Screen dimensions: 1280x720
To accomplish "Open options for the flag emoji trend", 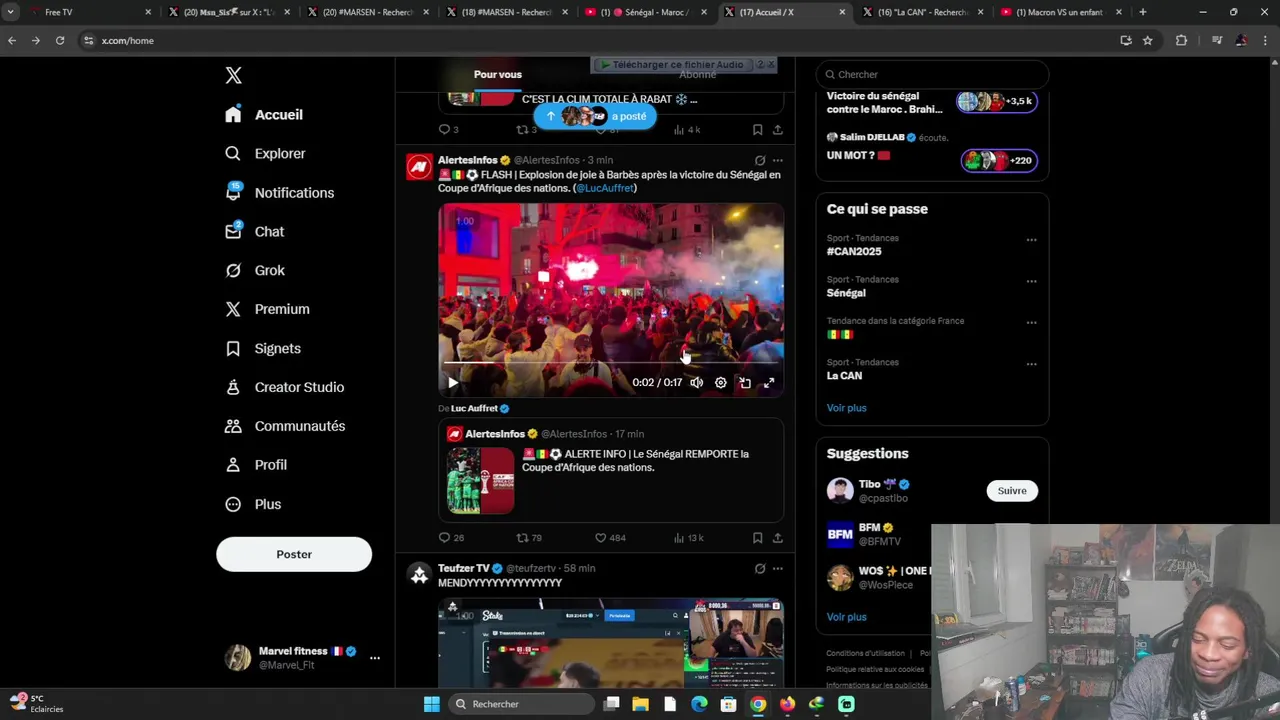I will click(x=1031, y=323).
